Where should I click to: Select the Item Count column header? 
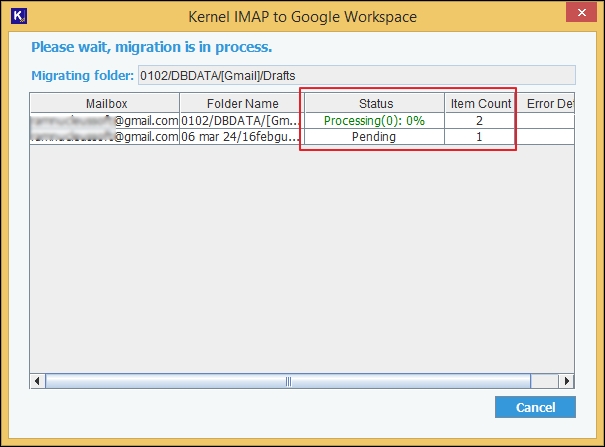tap(480, 103)
